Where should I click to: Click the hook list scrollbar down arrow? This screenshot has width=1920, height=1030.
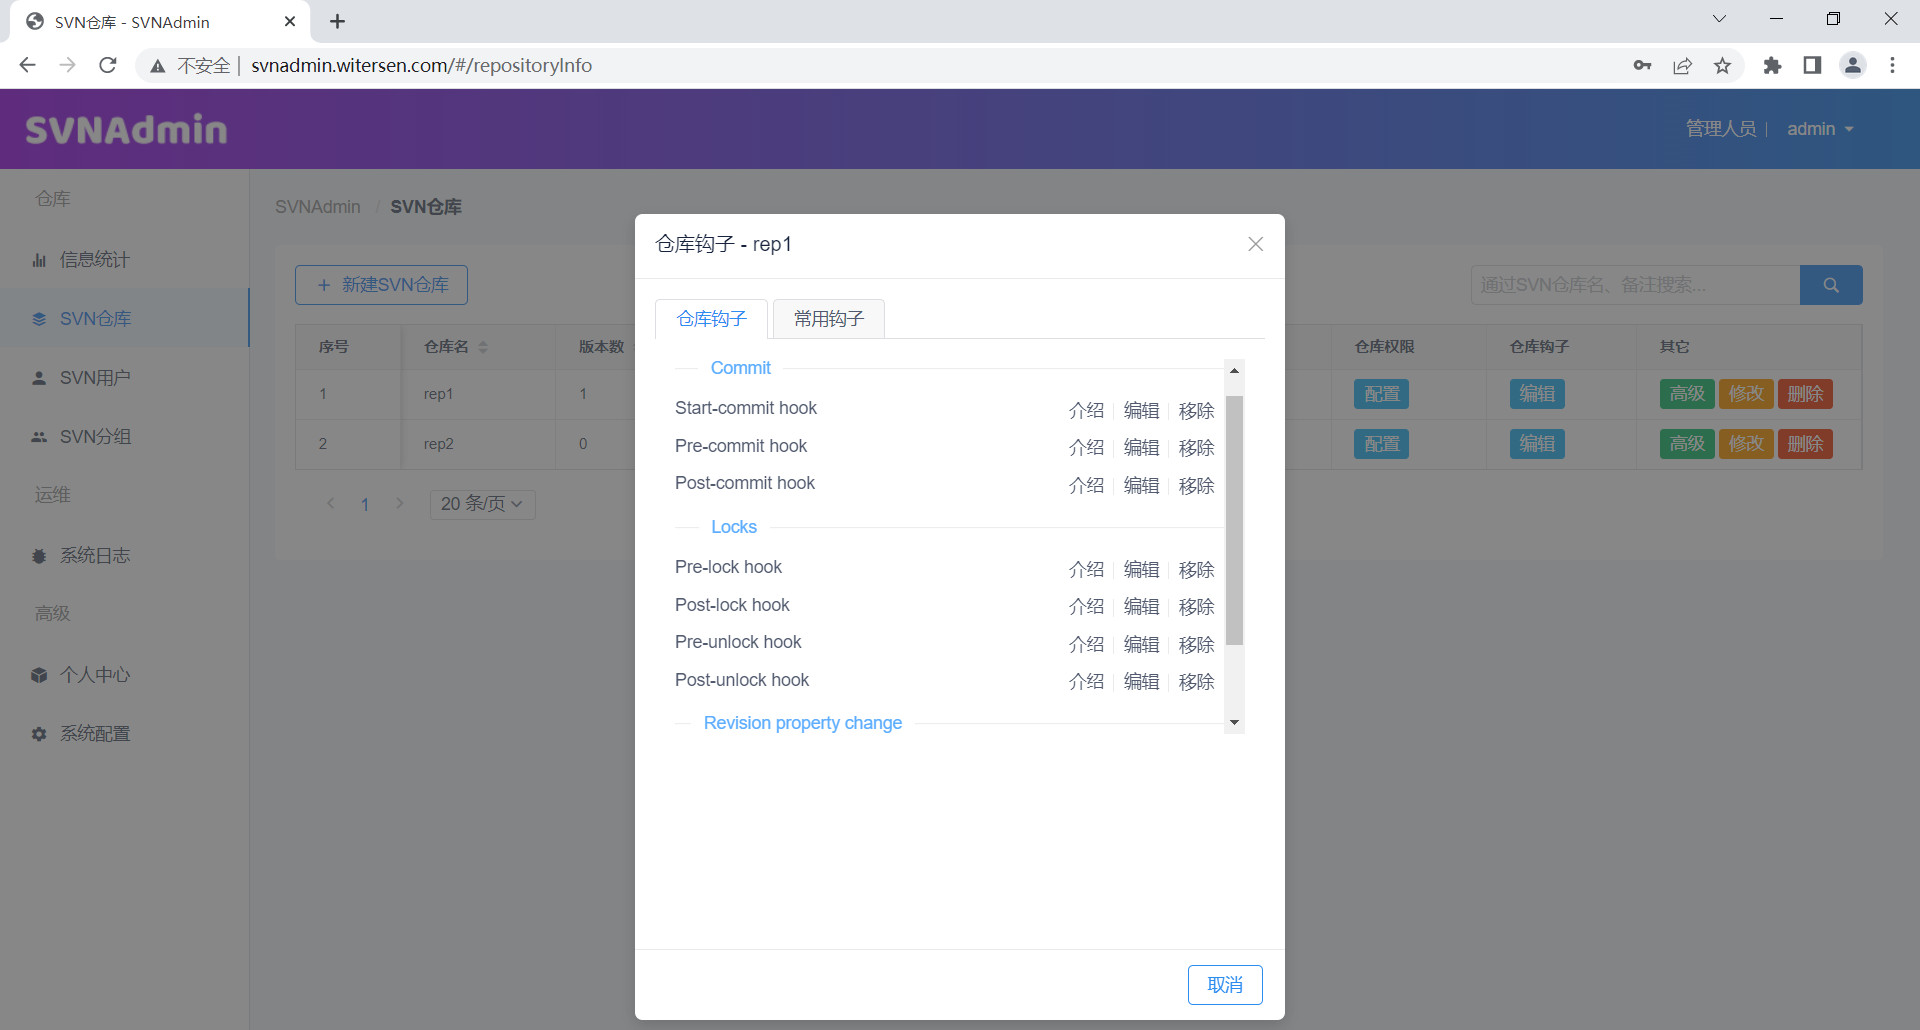[x=1235, y=722]
